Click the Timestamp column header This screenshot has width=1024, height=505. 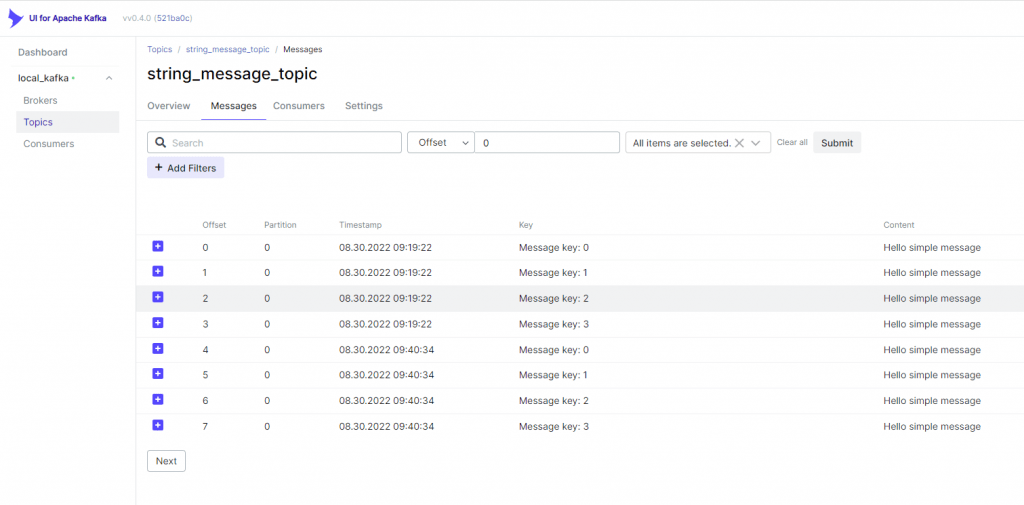click(x=360, y=225)
